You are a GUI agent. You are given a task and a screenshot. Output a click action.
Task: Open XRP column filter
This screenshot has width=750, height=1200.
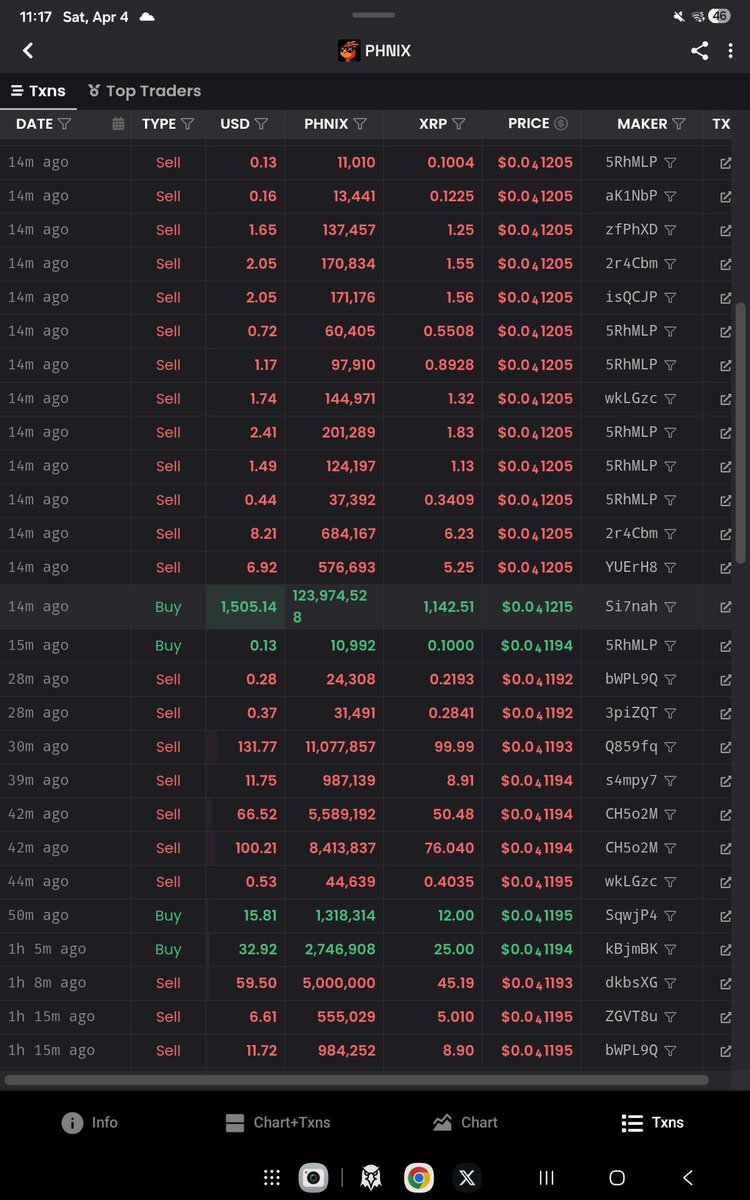pos(459,124)
